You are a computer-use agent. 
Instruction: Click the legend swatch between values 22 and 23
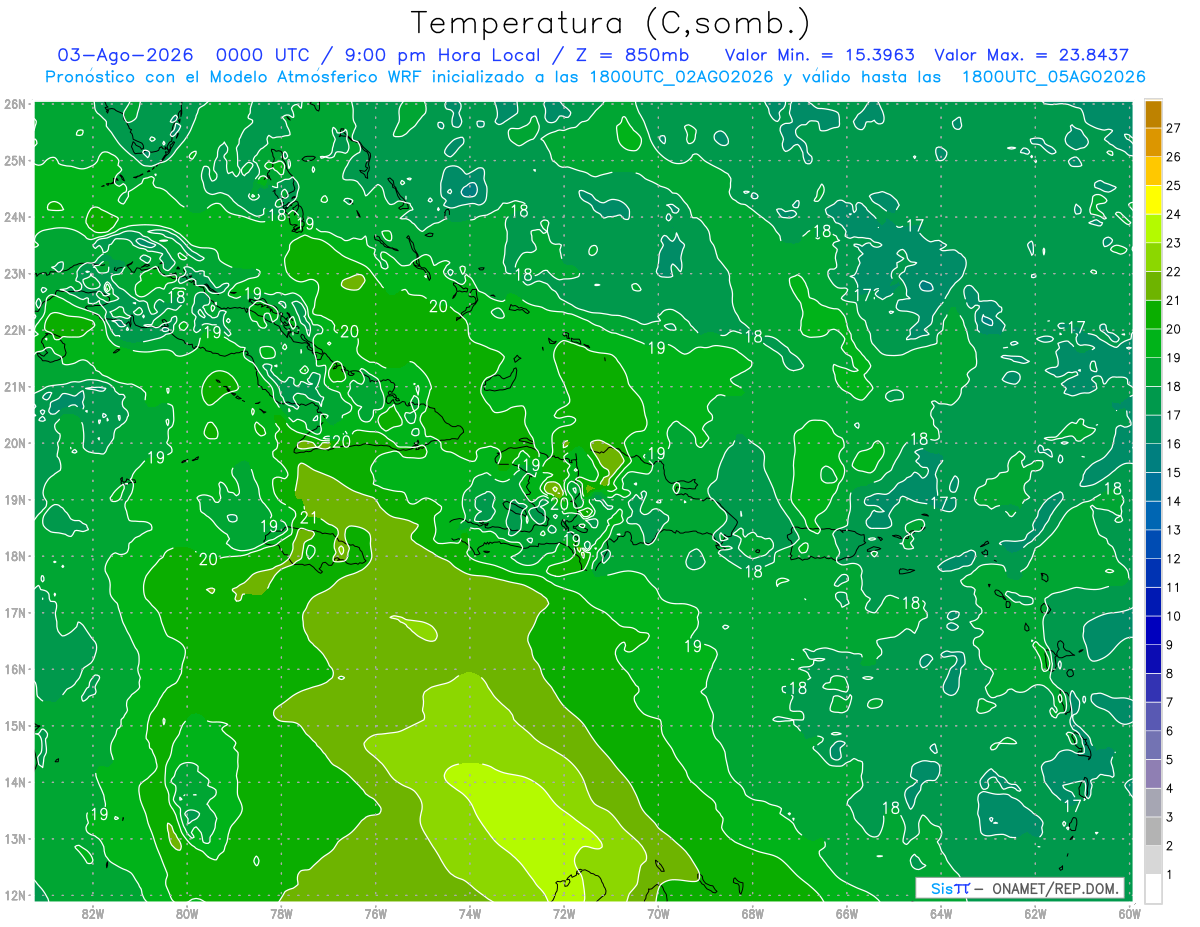tap(1153, 257)
